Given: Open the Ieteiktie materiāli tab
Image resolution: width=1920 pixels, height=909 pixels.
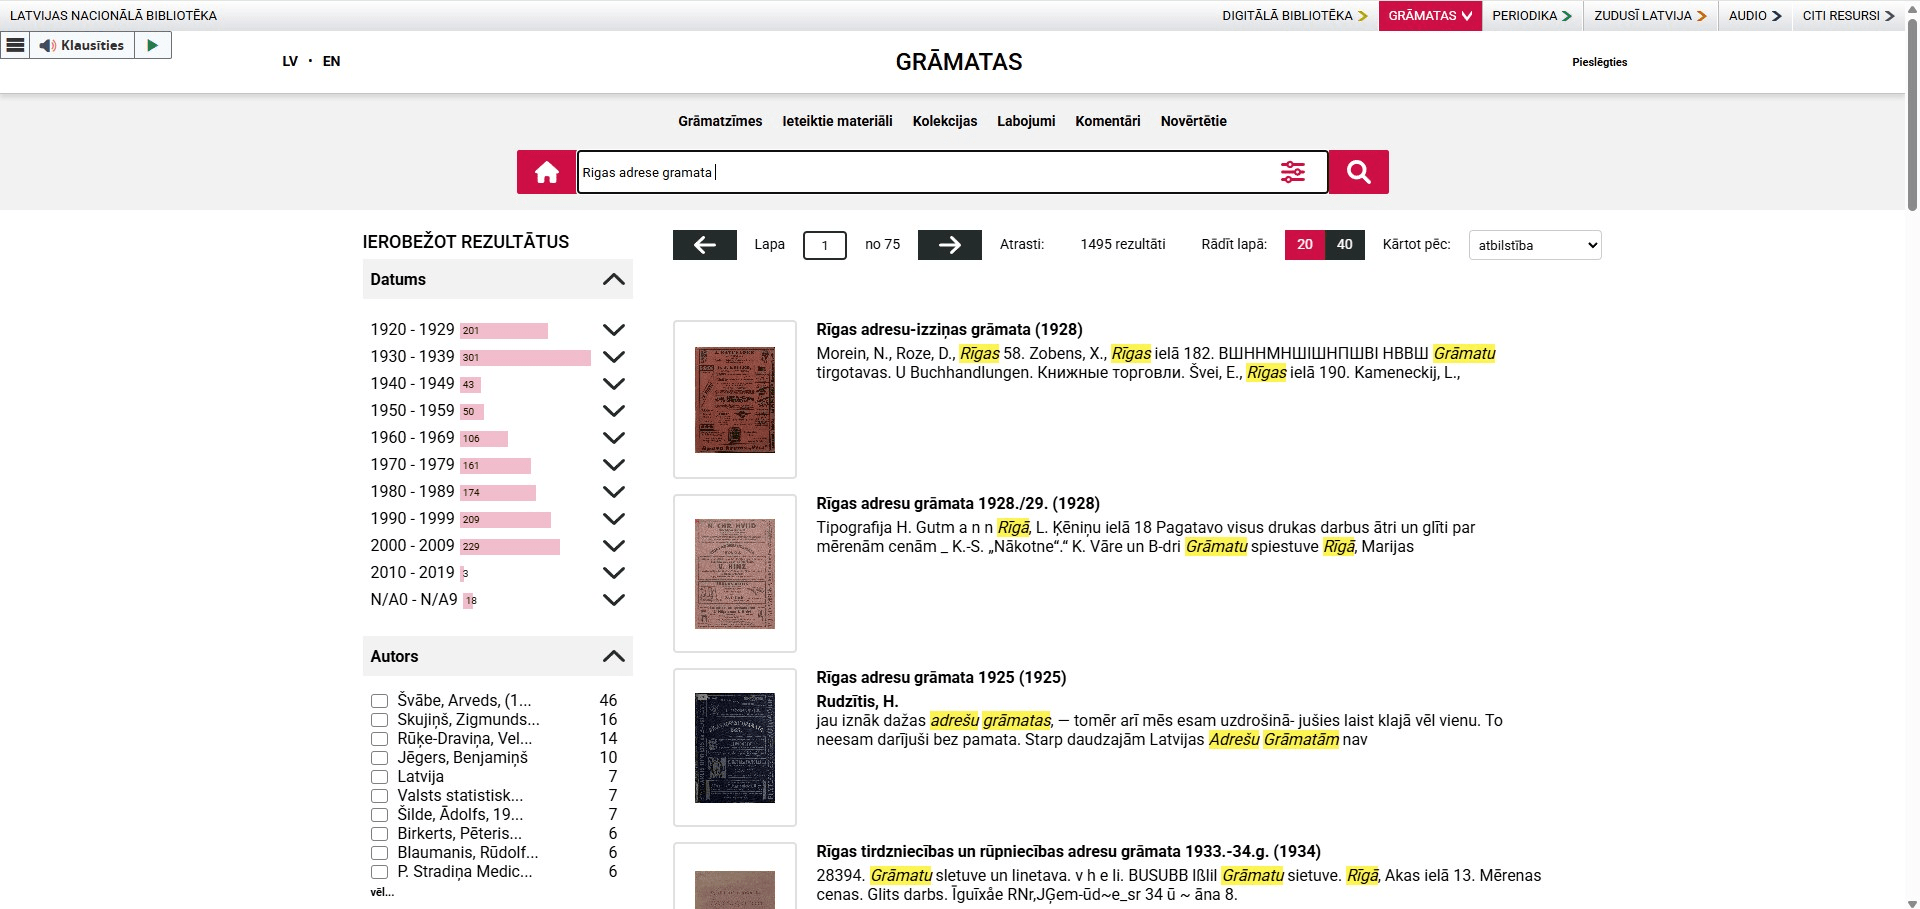Looking at the screenshot, I should tap(837, 121).
